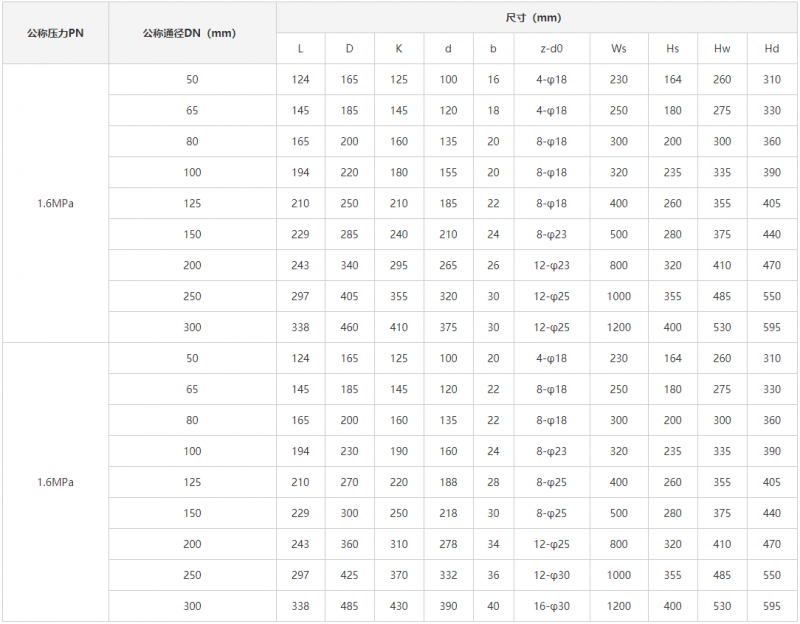Choose the K-column cell showing 410
Screen dimensions: 800x624
399,327
